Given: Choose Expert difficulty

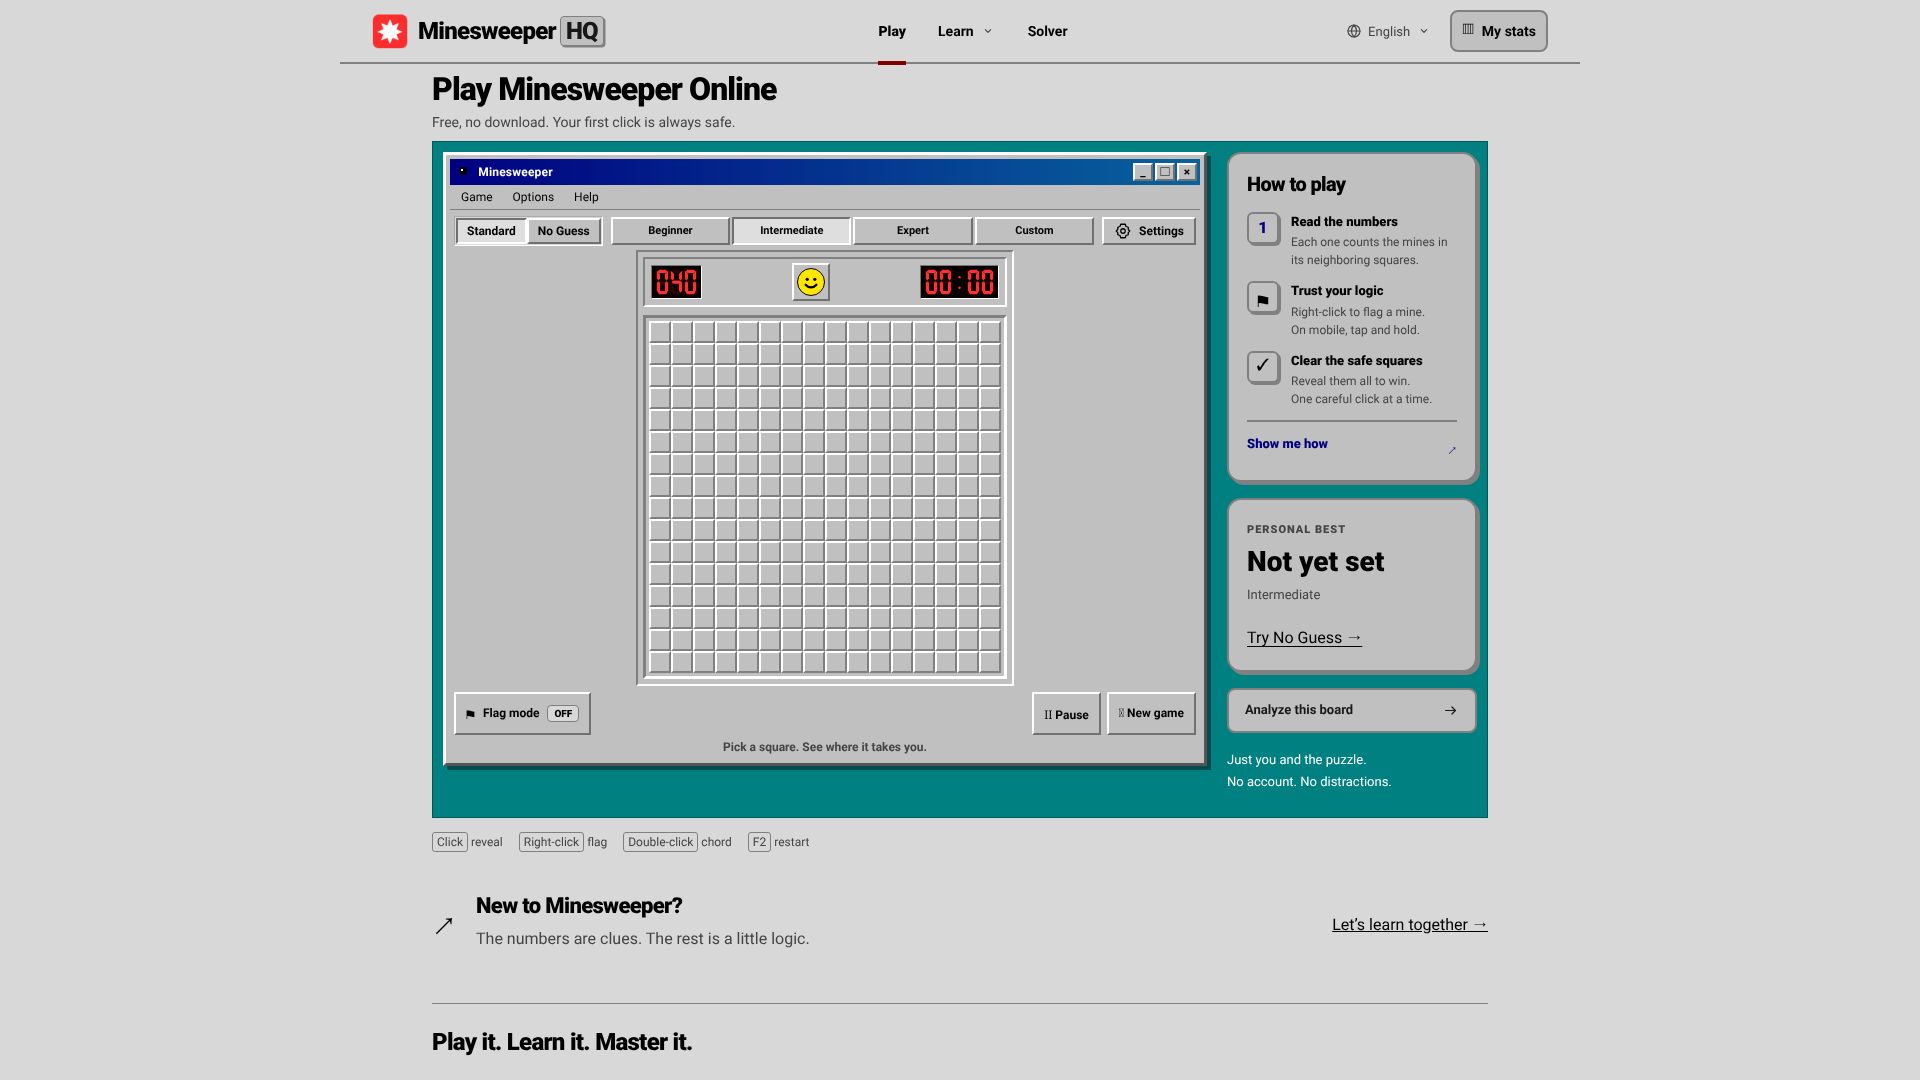Looking at the screenshot, I should point(913,230).
